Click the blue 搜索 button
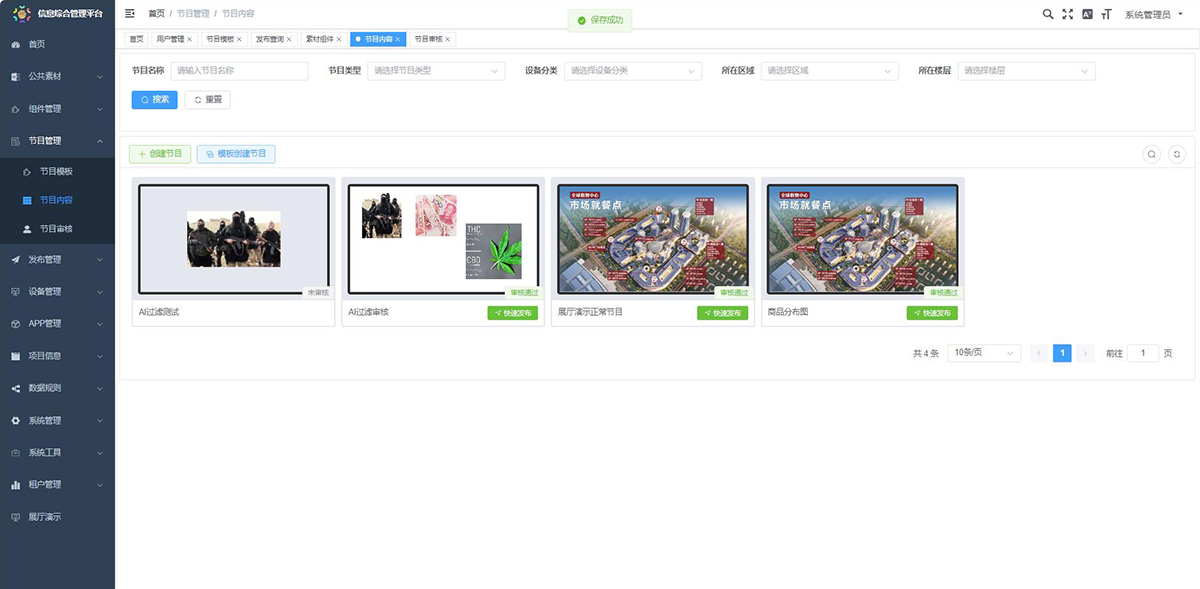This screenshot has height=589, width=1200. 154,100
